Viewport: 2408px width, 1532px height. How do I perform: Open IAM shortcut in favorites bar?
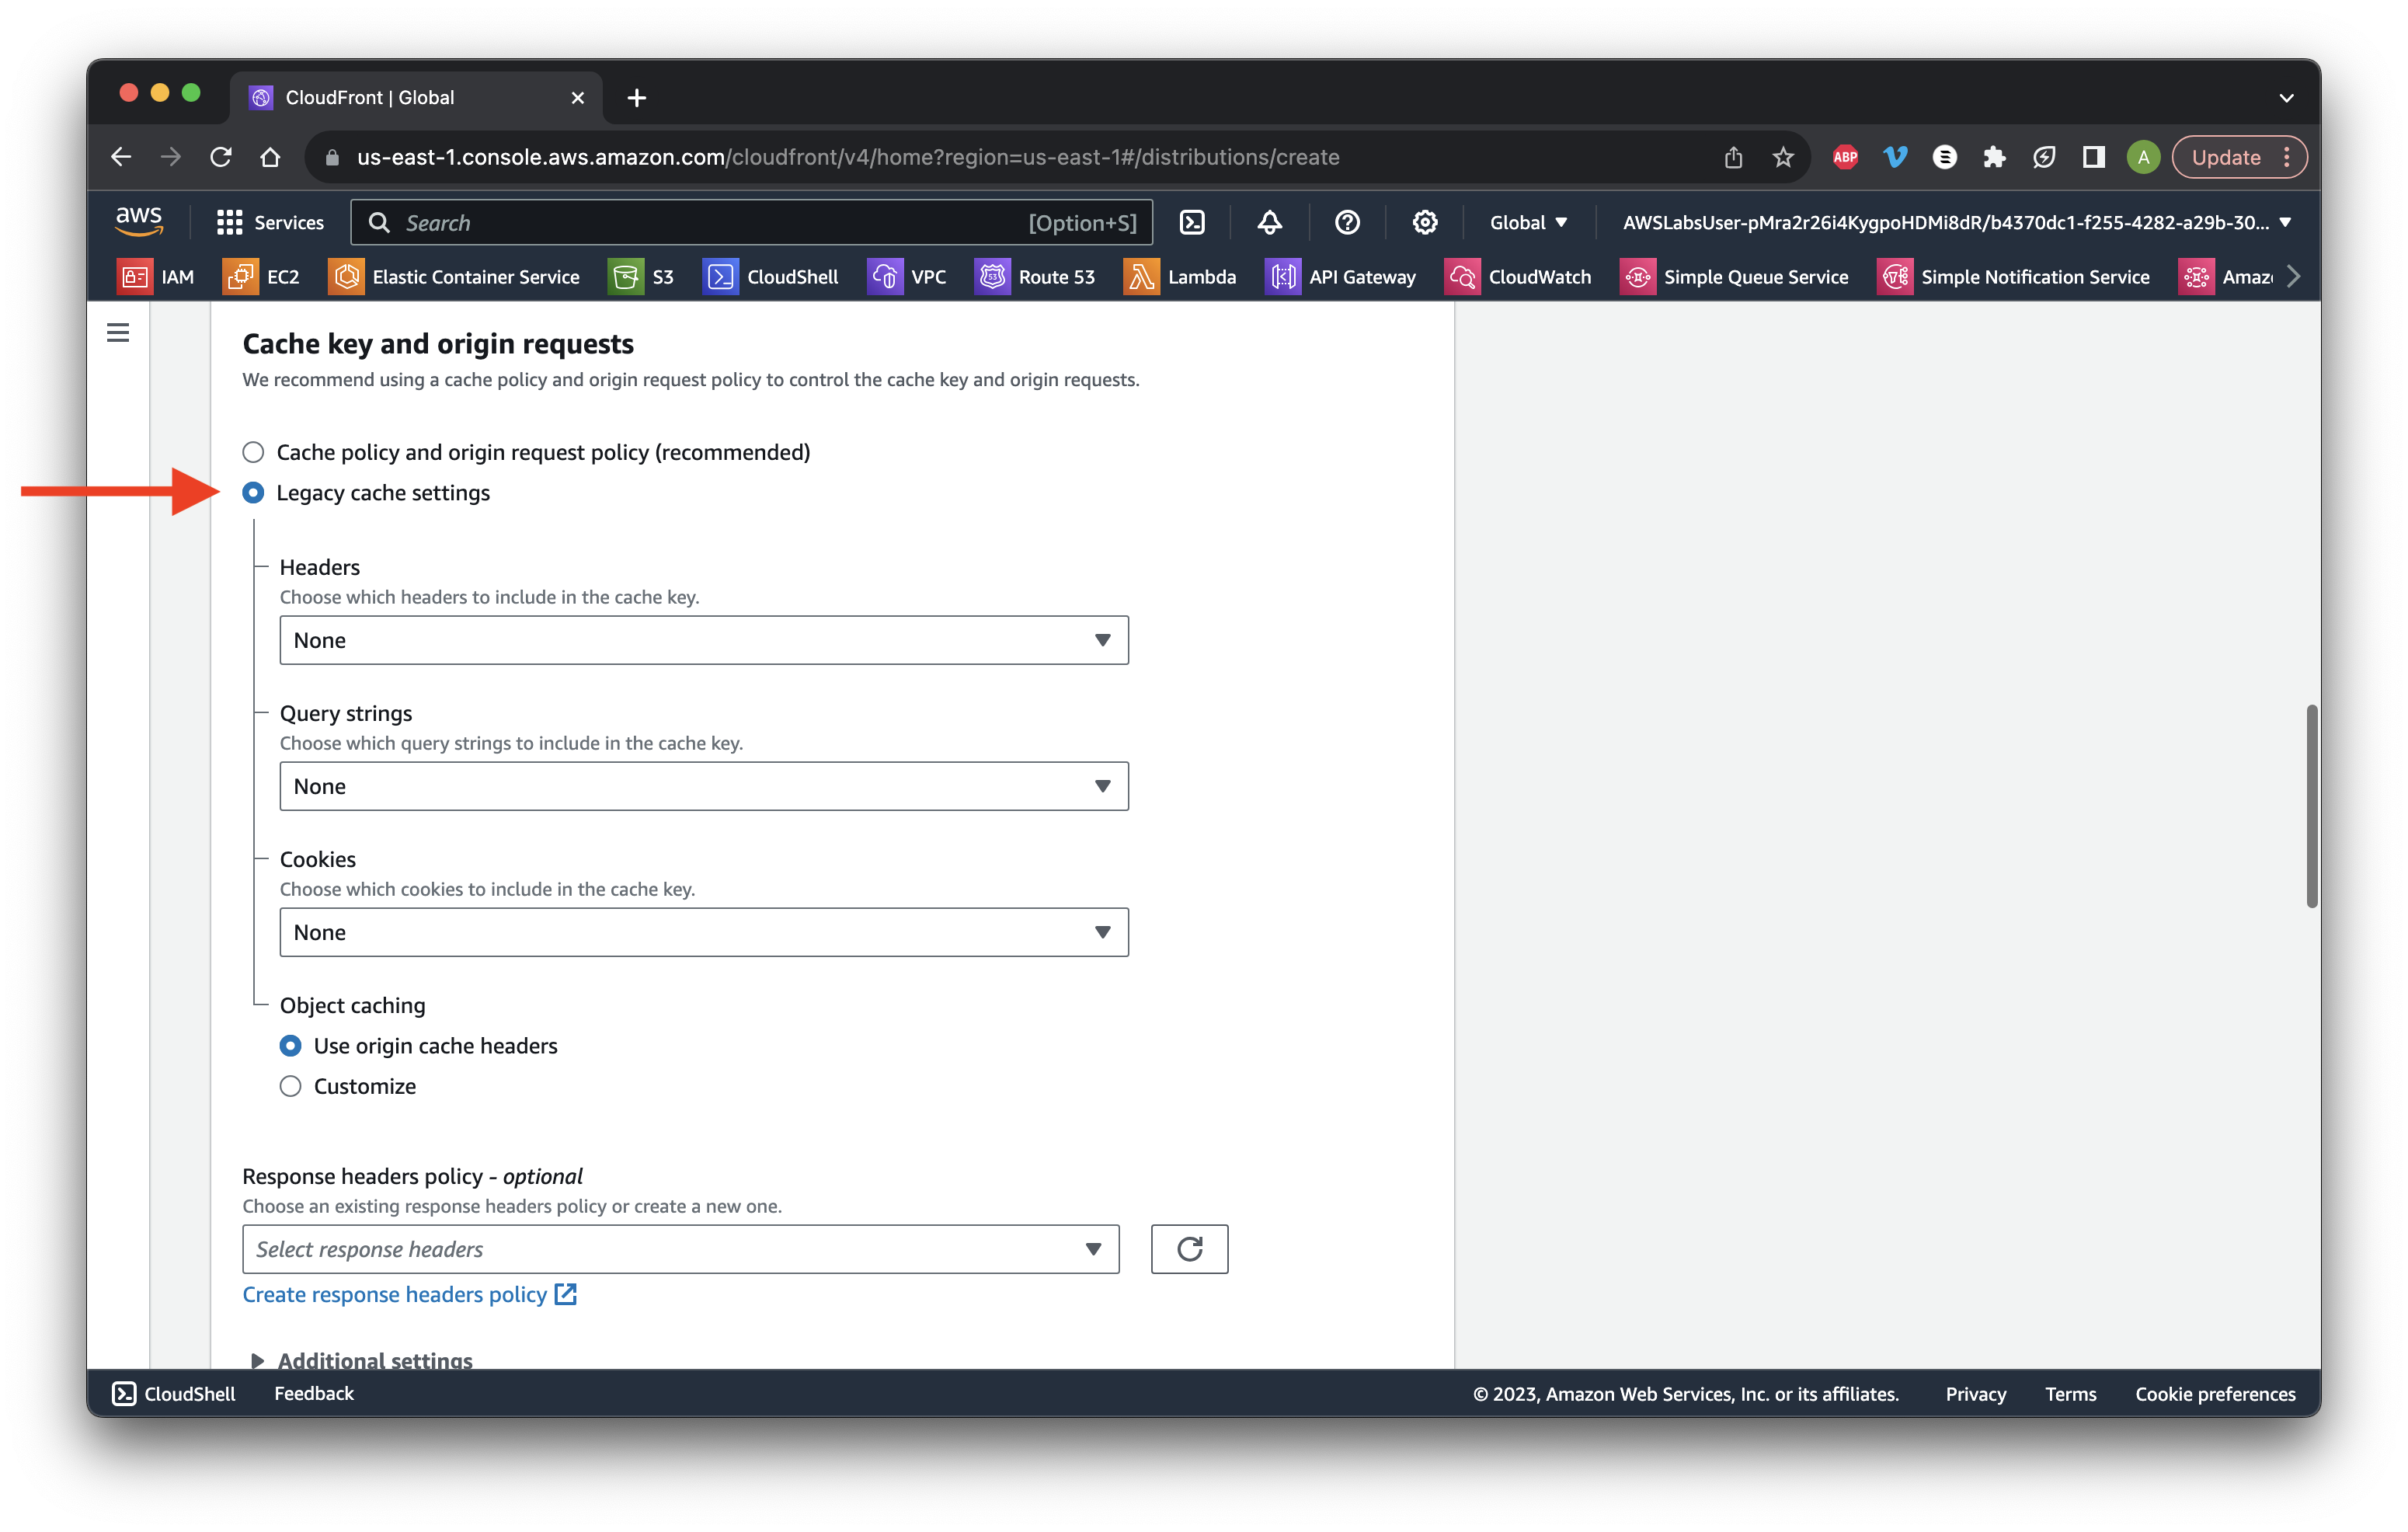[156, 277]
